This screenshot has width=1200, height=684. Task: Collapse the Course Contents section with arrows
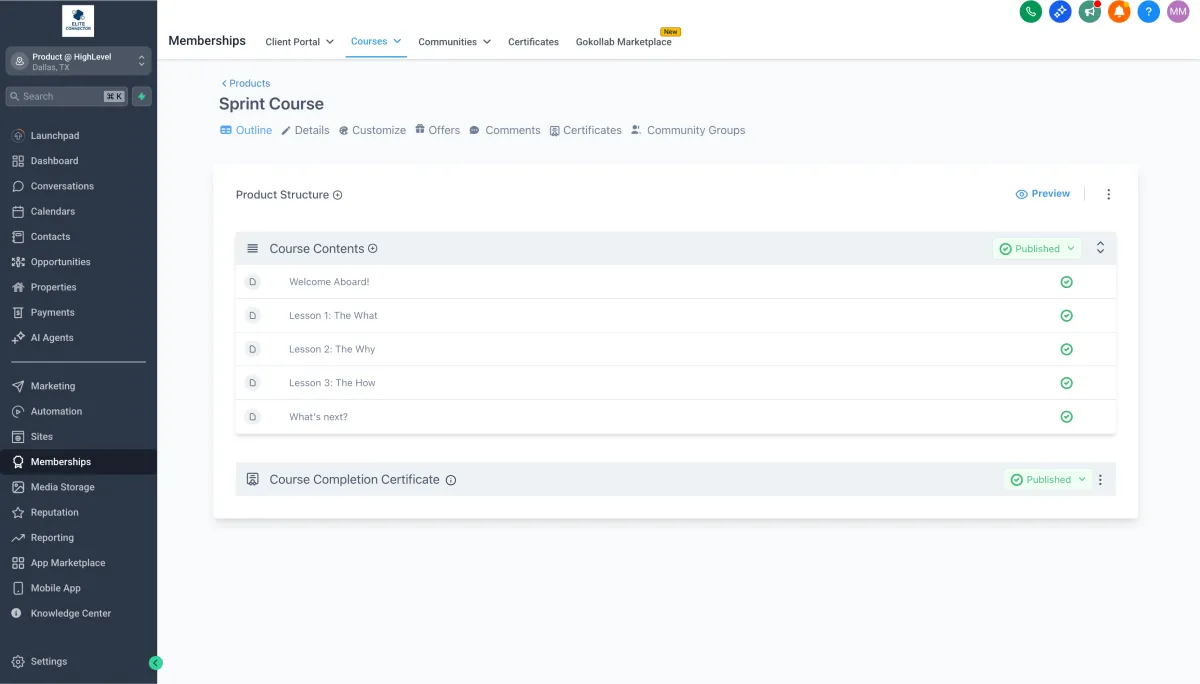(1100, 248)
